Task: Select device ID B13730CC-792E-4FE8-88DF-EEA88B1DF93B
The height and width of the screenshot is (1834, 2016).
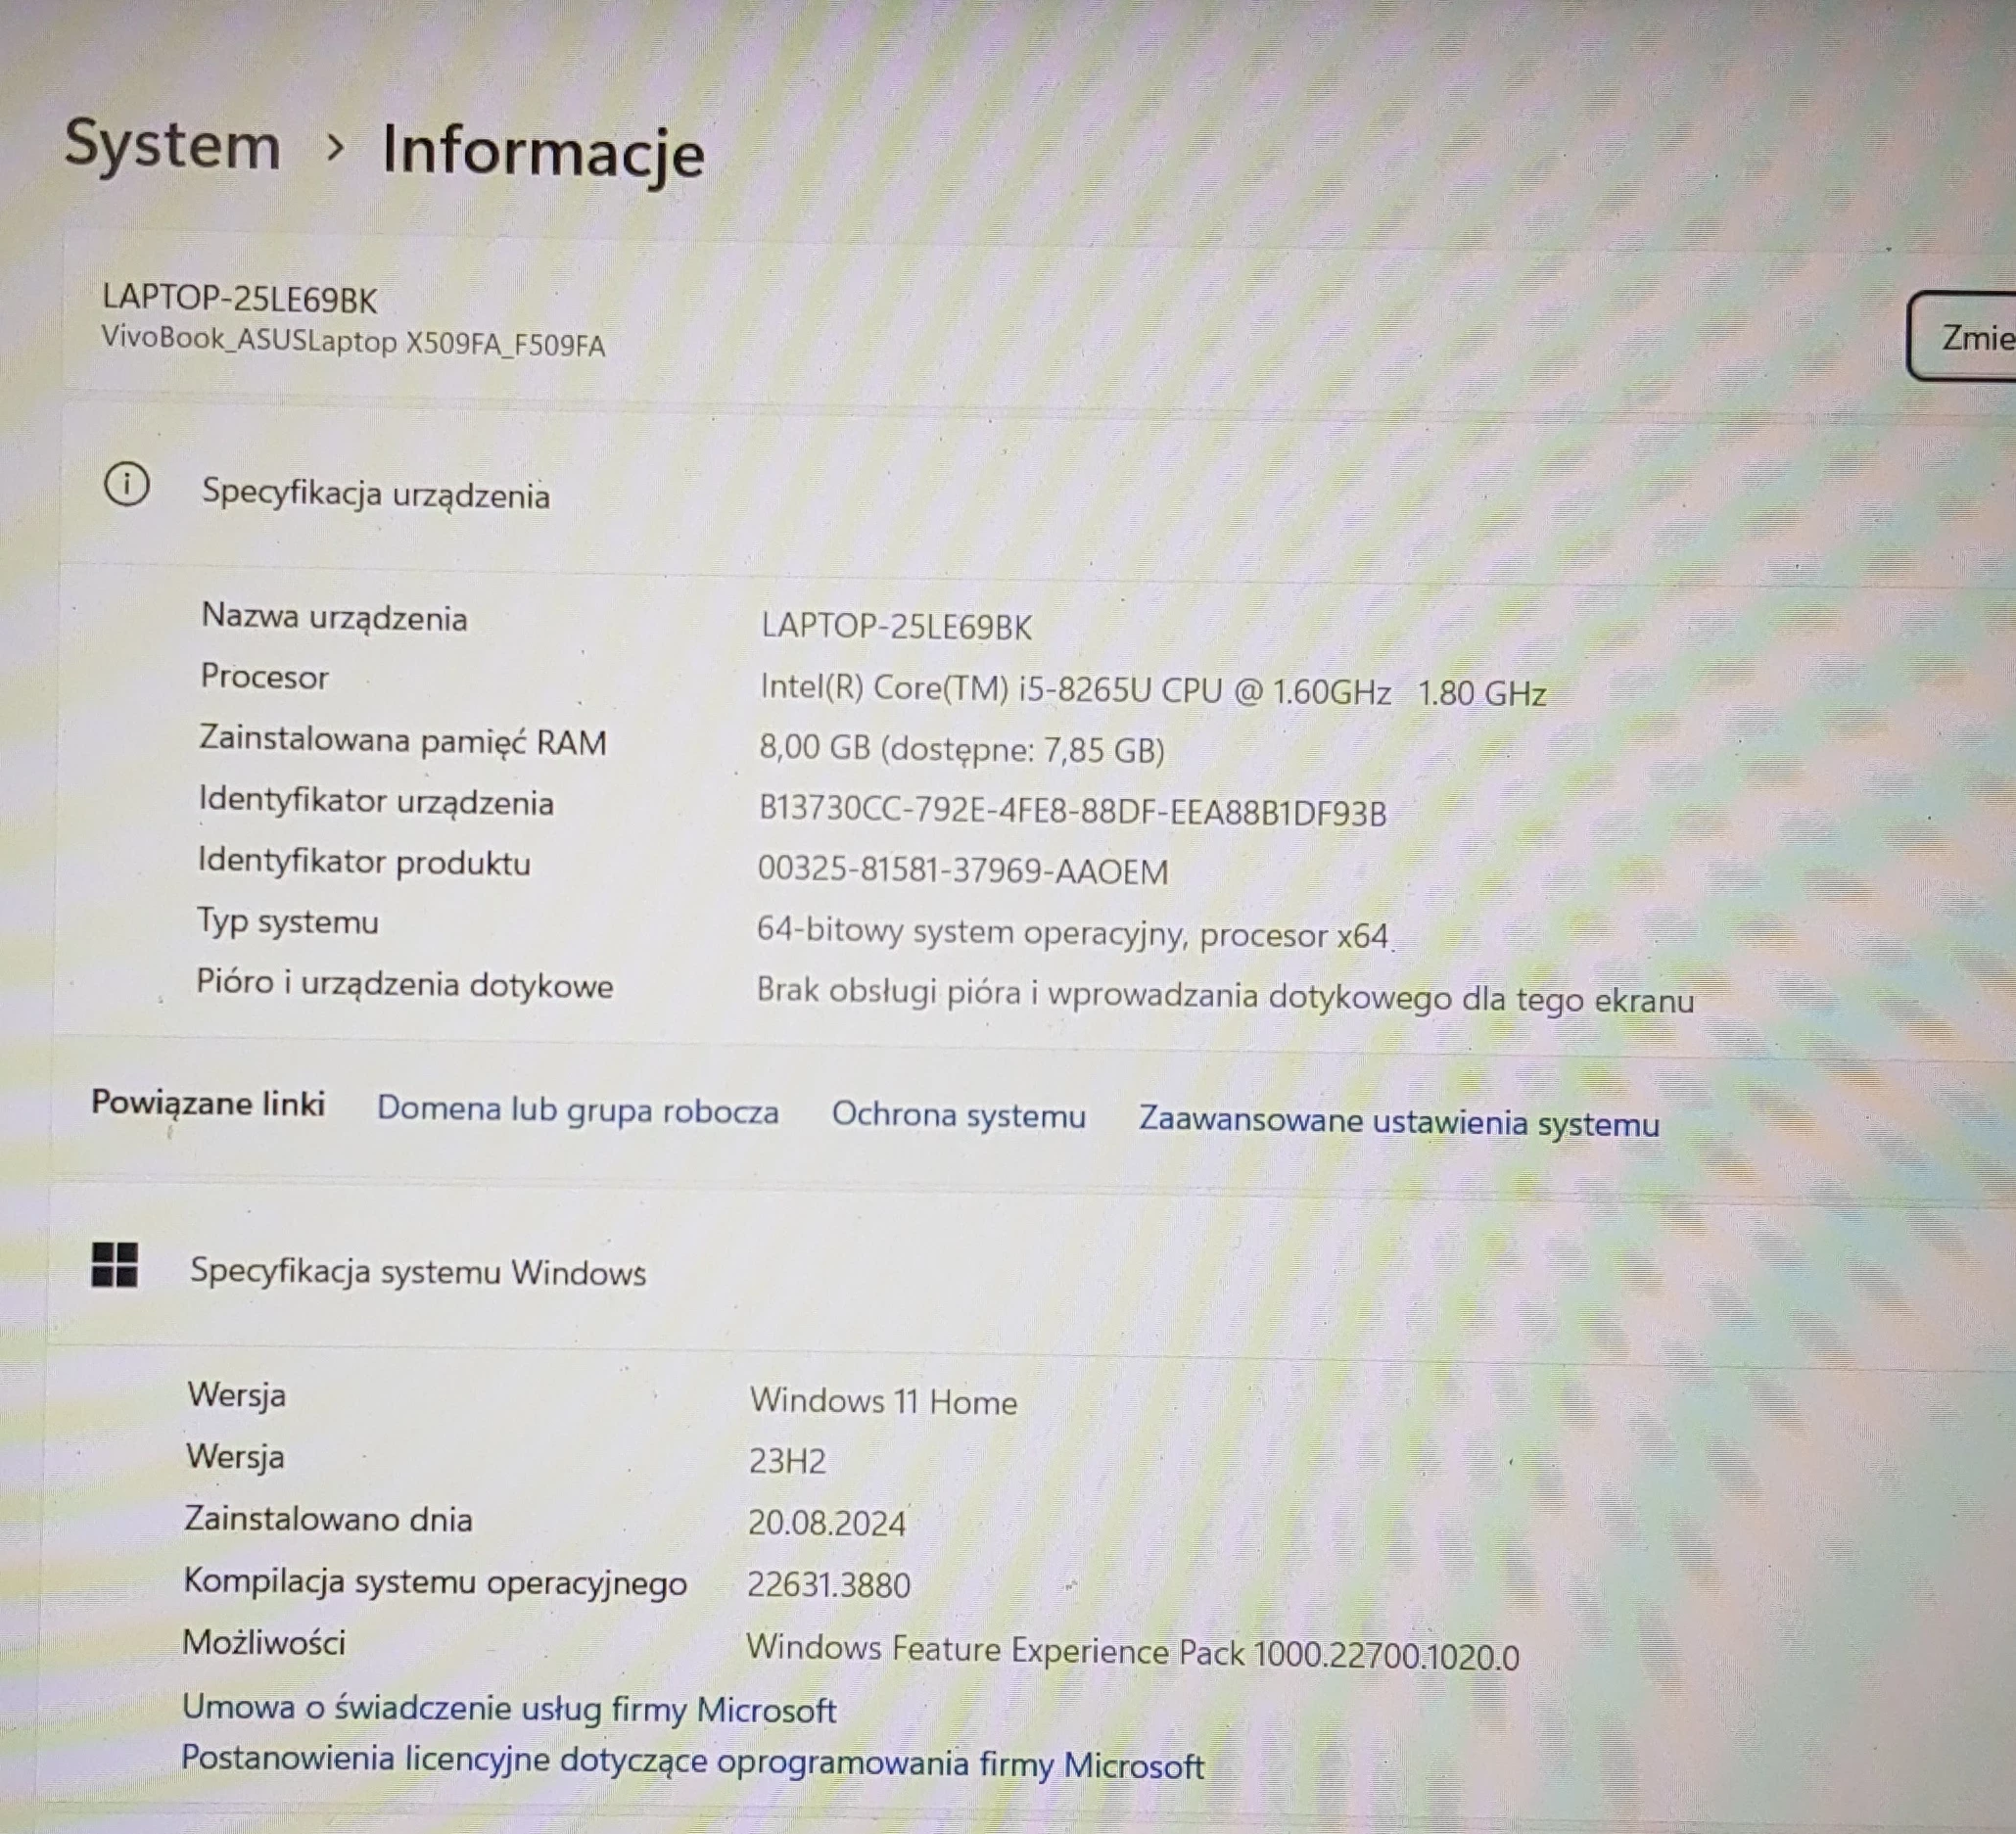Action: (1072, 812)
